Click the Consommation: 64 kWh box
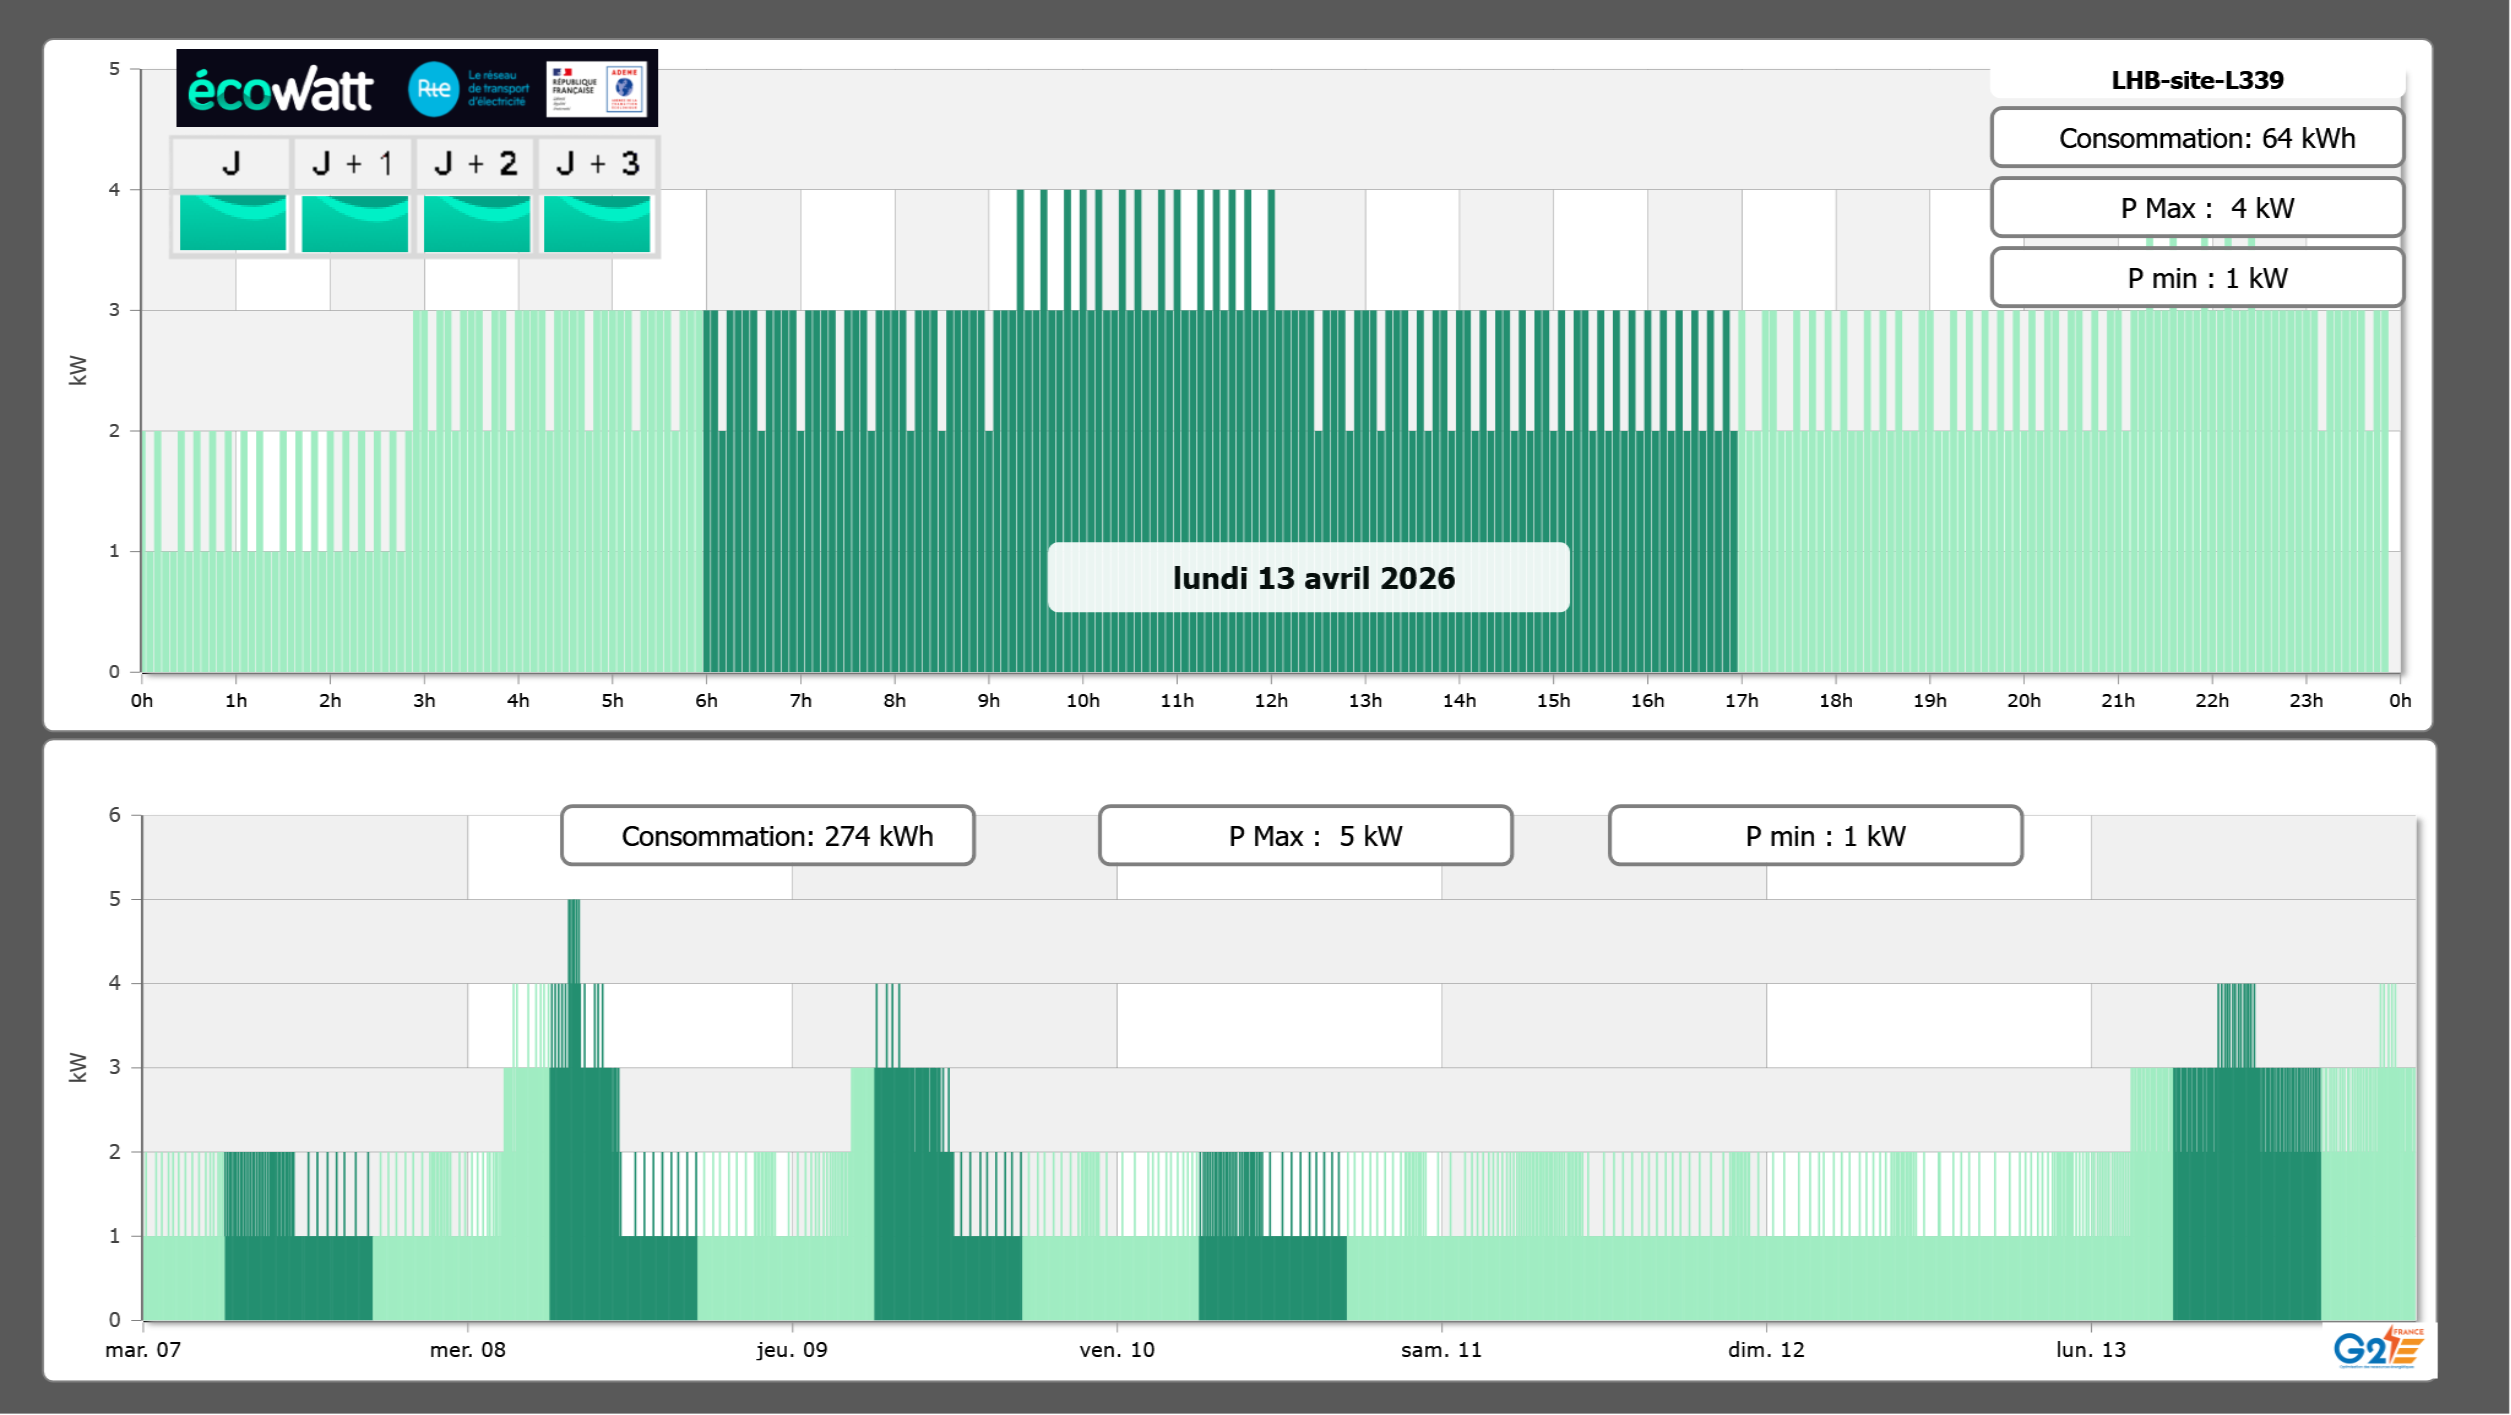 pos(2197,138)
